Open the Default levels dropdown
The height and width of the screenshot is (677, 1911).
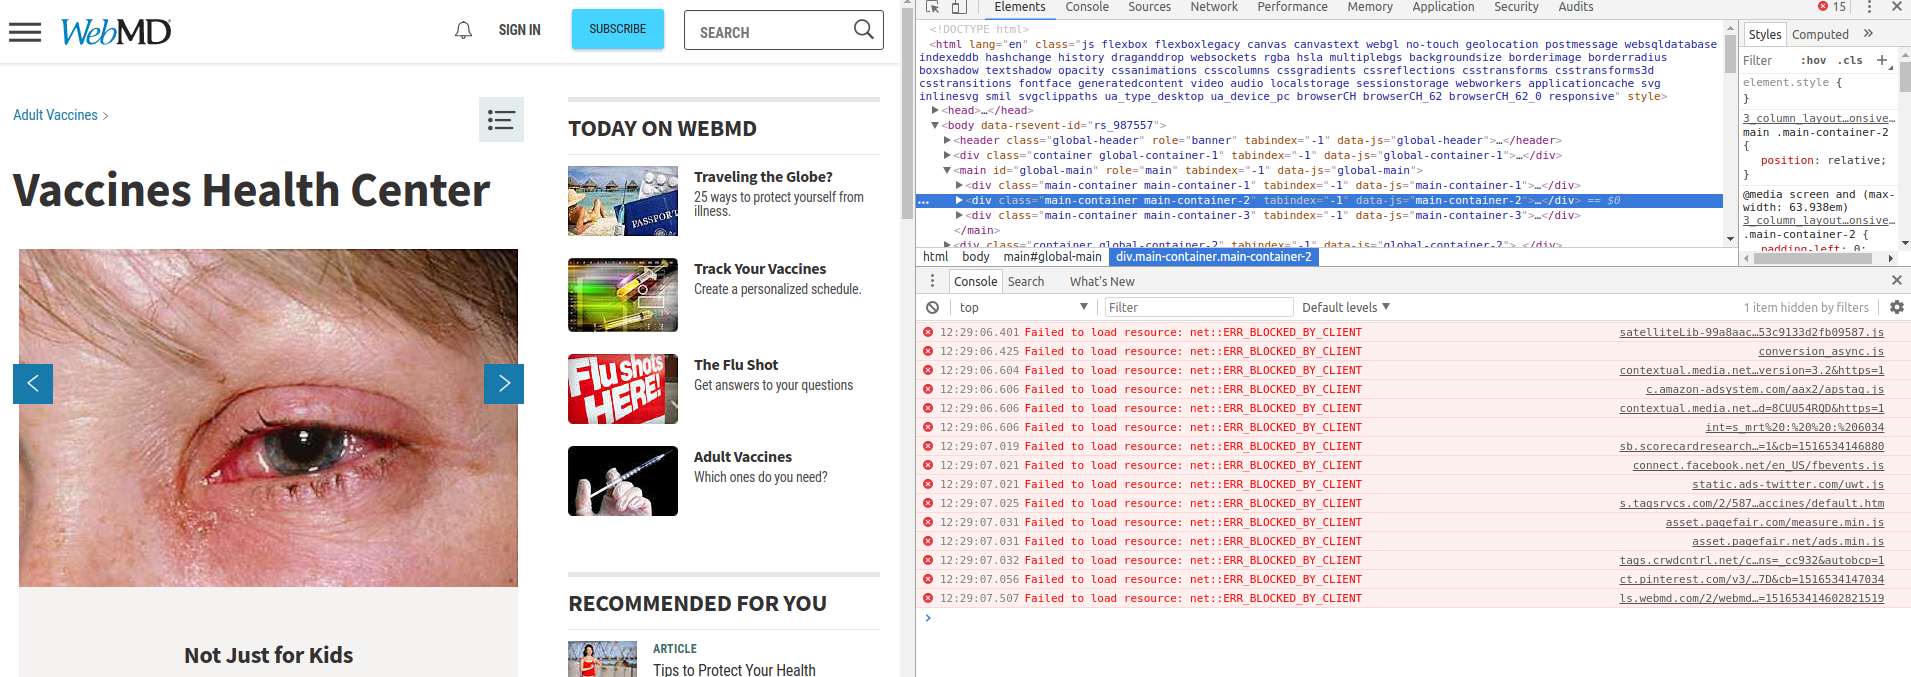1346,307
